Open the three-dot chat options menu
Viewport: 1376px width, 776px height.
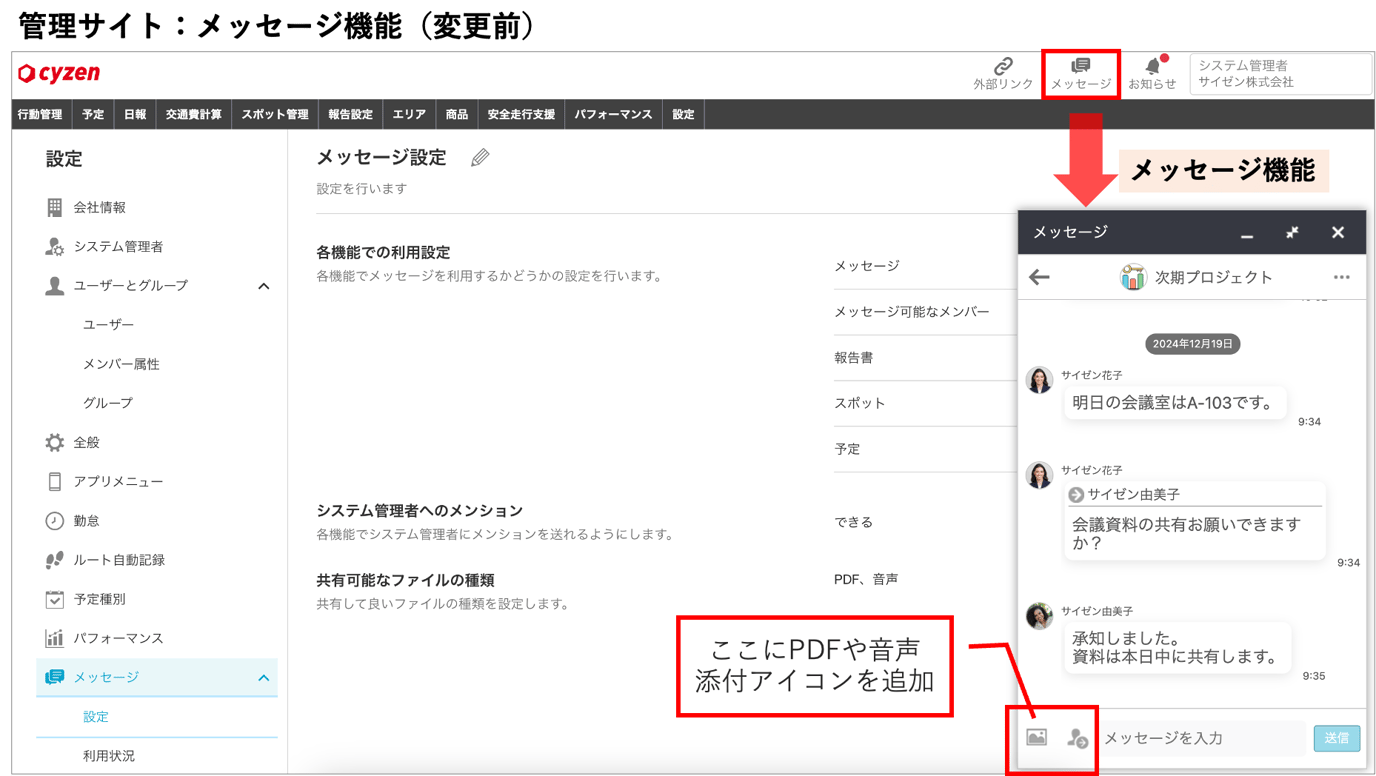pyautogui.click(x=1341, y=277)
